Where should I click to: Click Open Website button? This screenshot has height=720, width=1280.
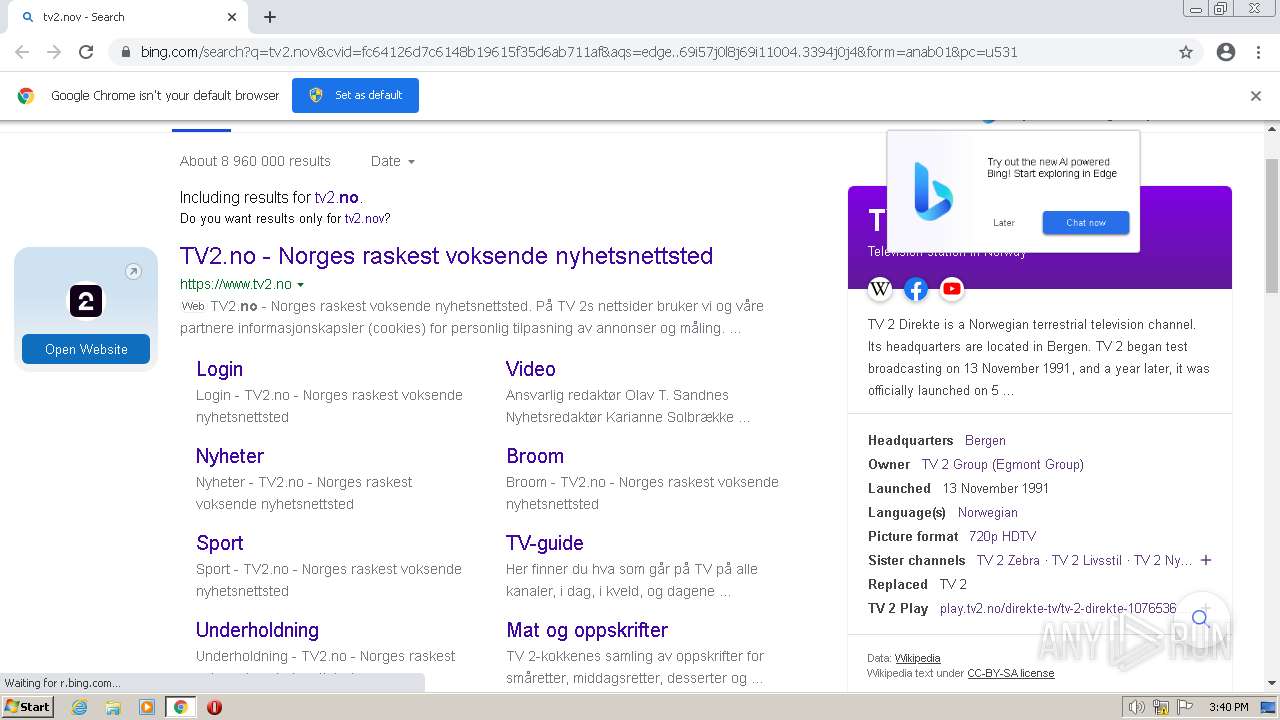coord(86,349)
